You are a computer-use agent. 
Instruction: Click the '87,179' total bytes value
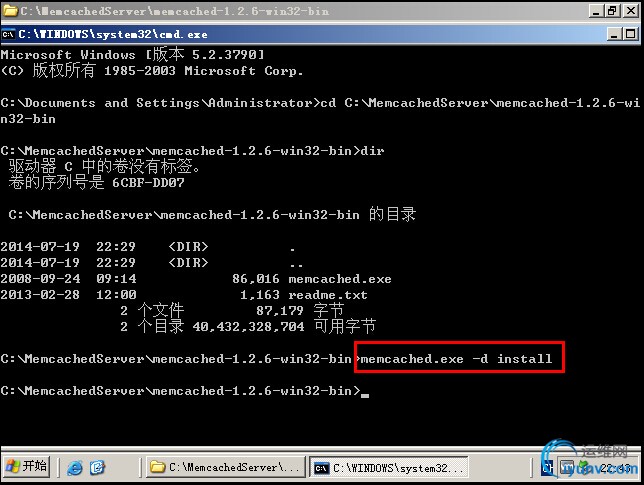point(280,311)
